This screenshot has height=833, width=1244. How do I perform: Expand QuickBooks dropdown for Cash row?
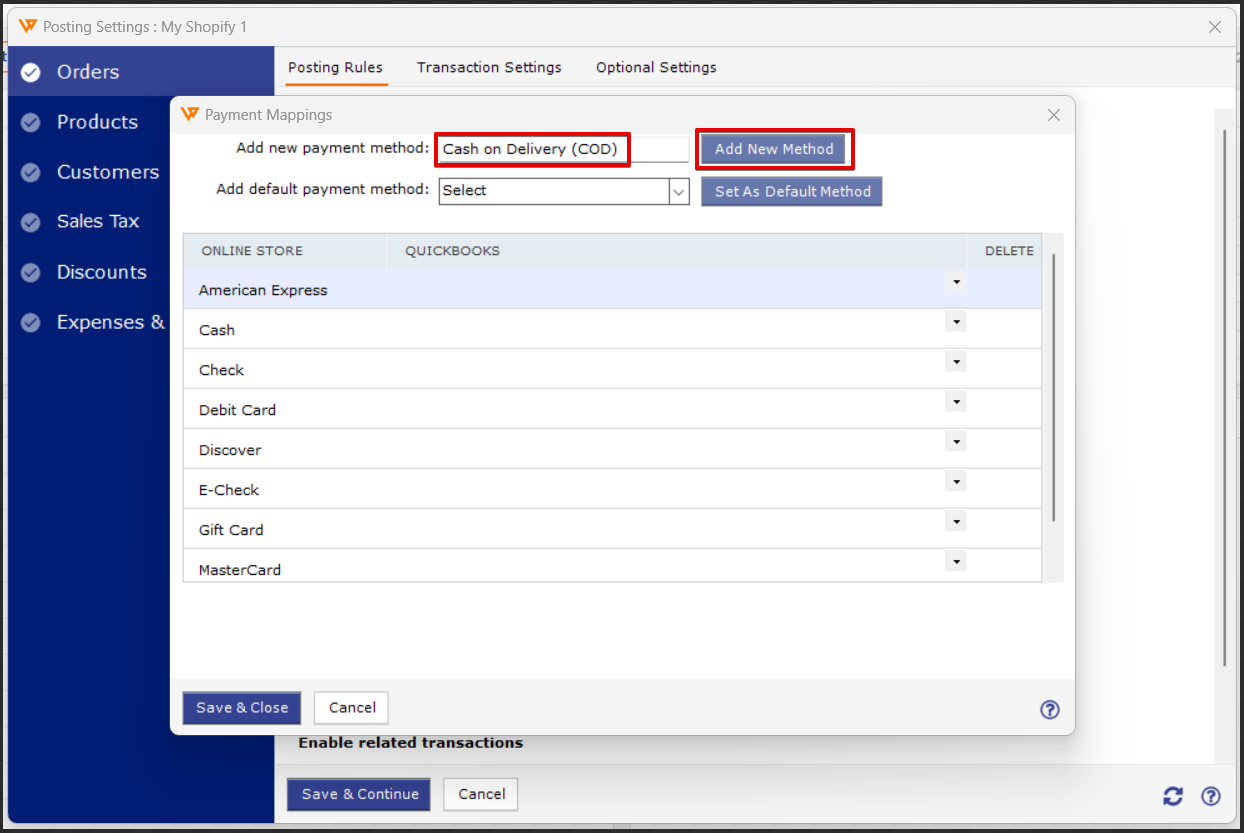(957, 322)
